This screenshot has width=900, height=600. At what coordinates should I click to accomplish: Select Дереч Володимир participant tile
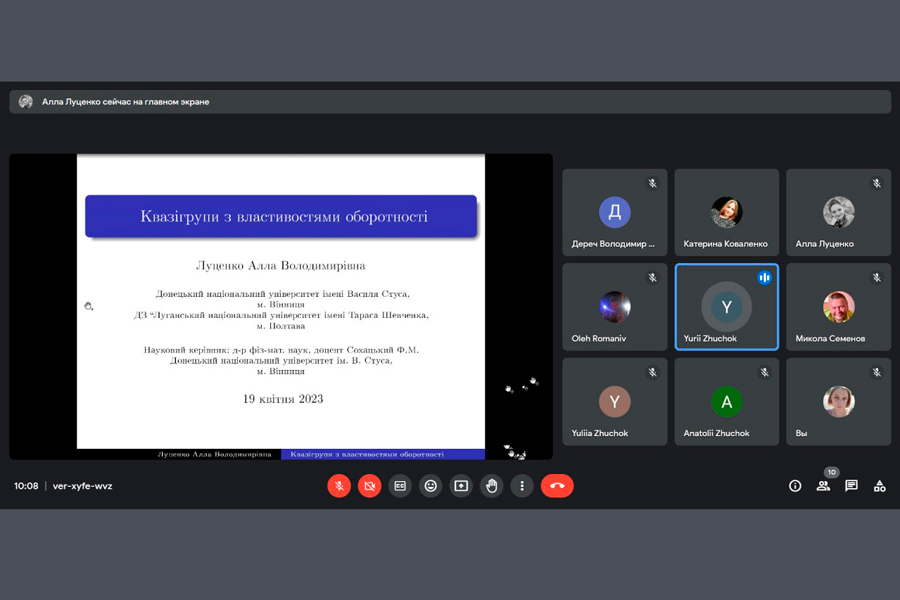pyautogui.click(x=615, y=212)
